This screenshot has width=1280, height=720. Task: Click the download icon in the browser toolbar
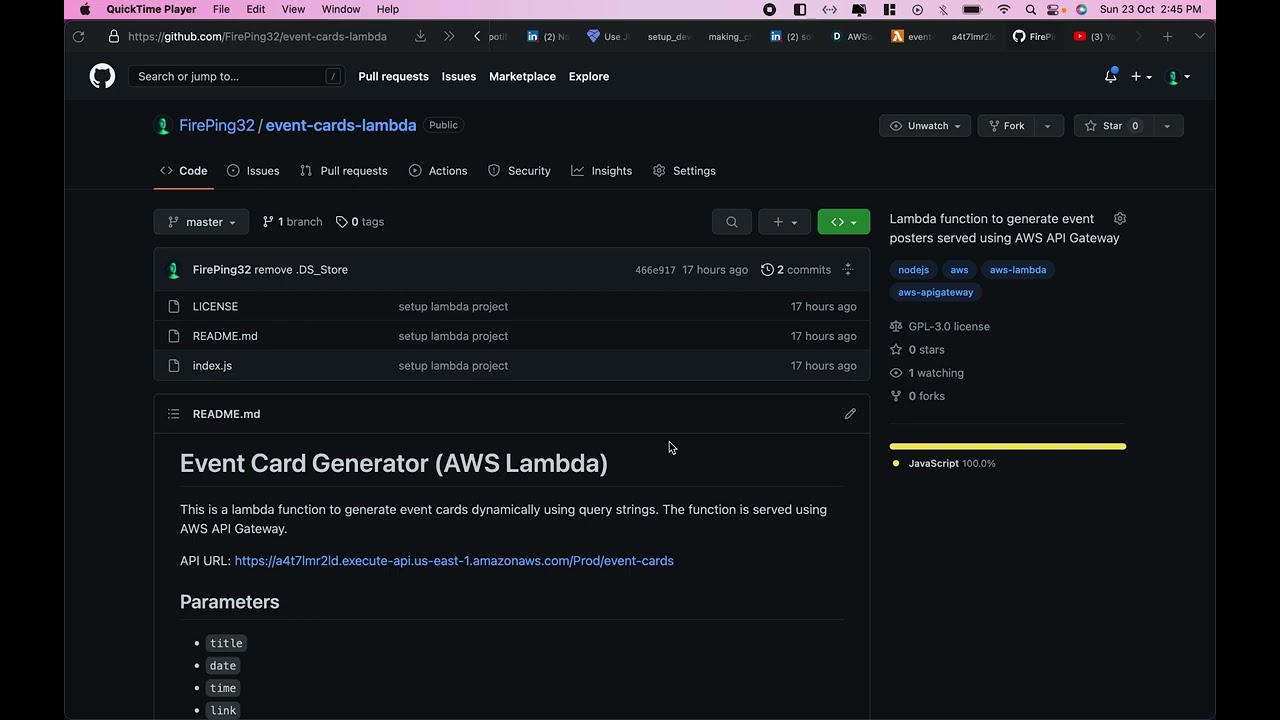[420, 36]
